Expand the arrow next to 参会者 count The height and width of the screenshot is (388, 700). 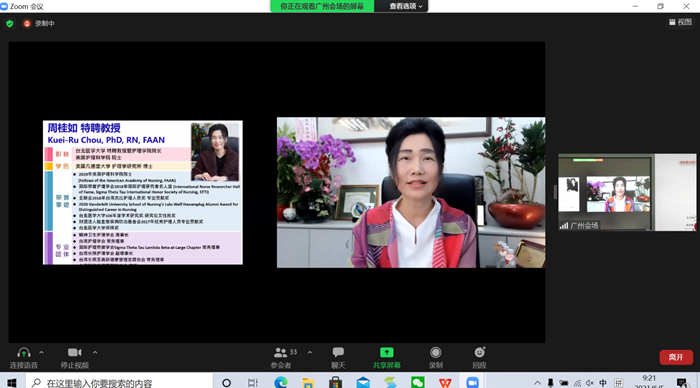coord(310,353)
